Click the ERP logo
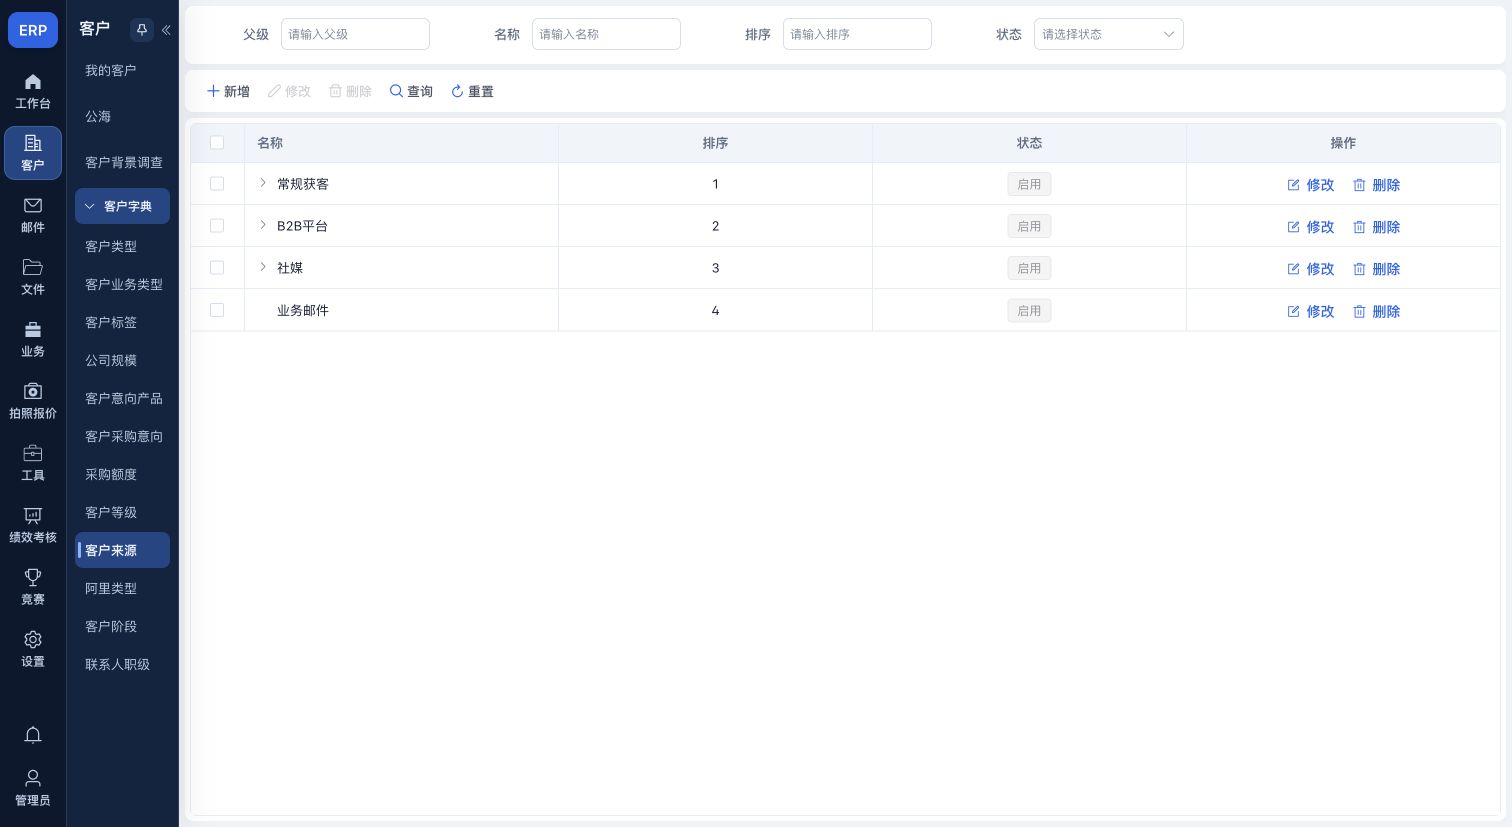 tap(33, 30)
